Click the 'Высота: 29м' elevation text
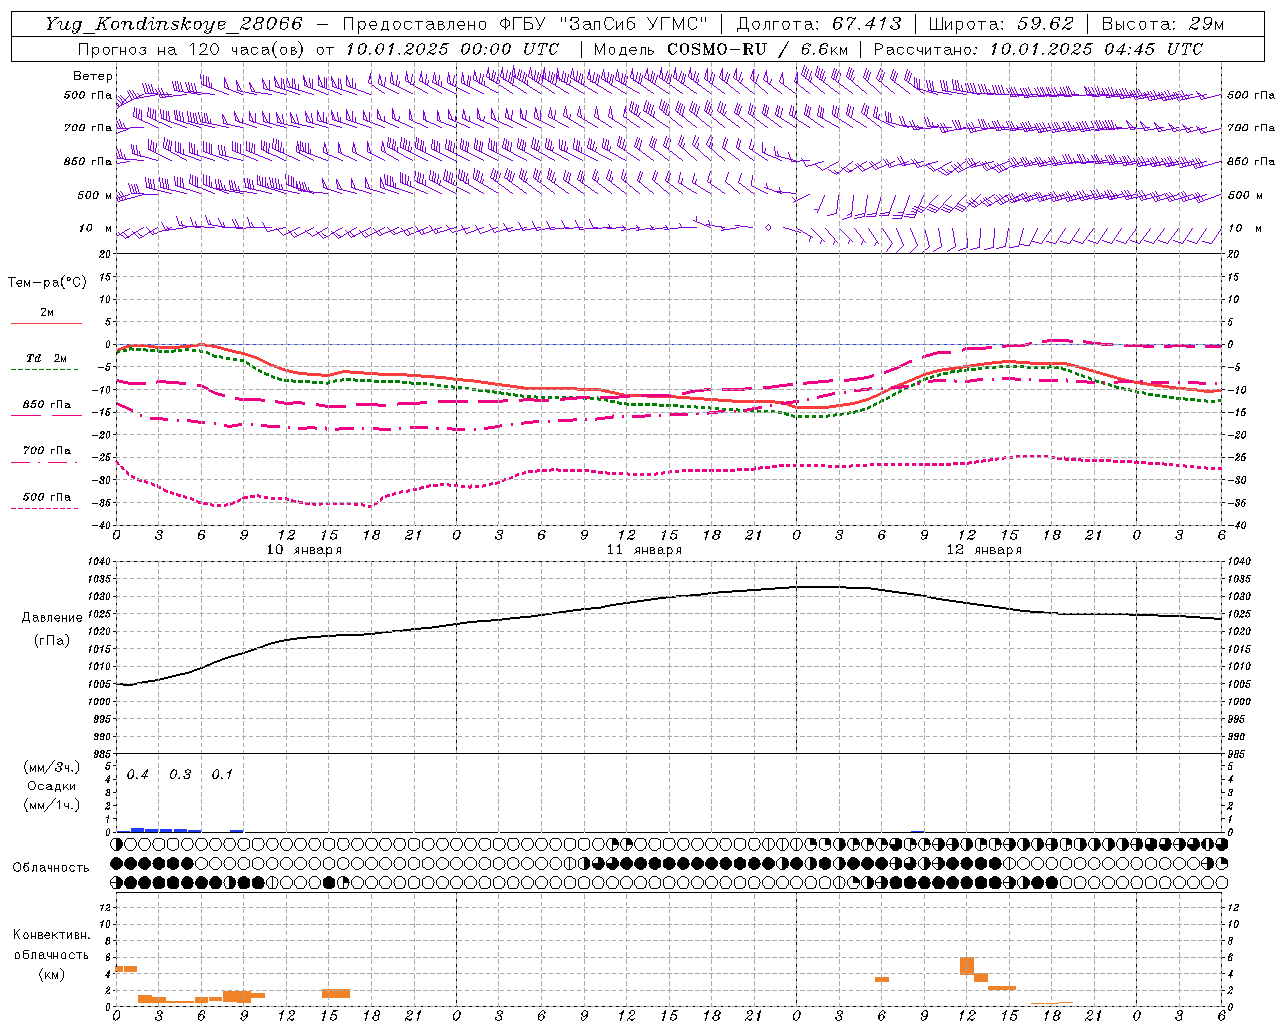 1163,24
